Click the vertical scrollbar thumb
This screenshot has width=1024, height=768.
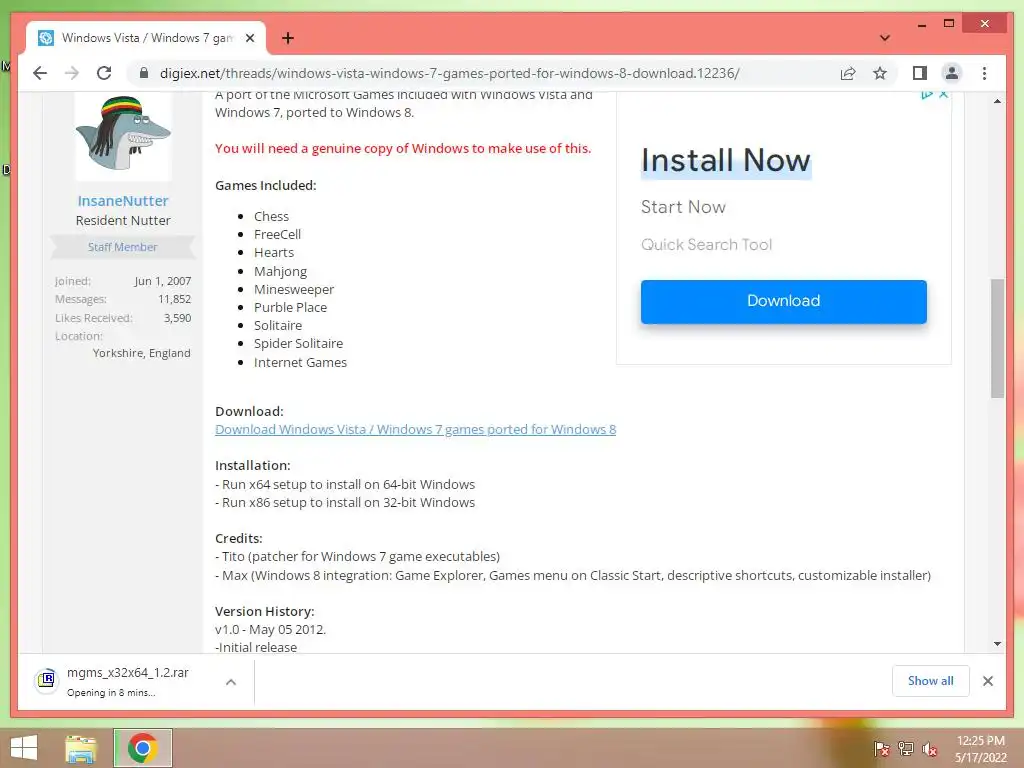tap(997, 338)
